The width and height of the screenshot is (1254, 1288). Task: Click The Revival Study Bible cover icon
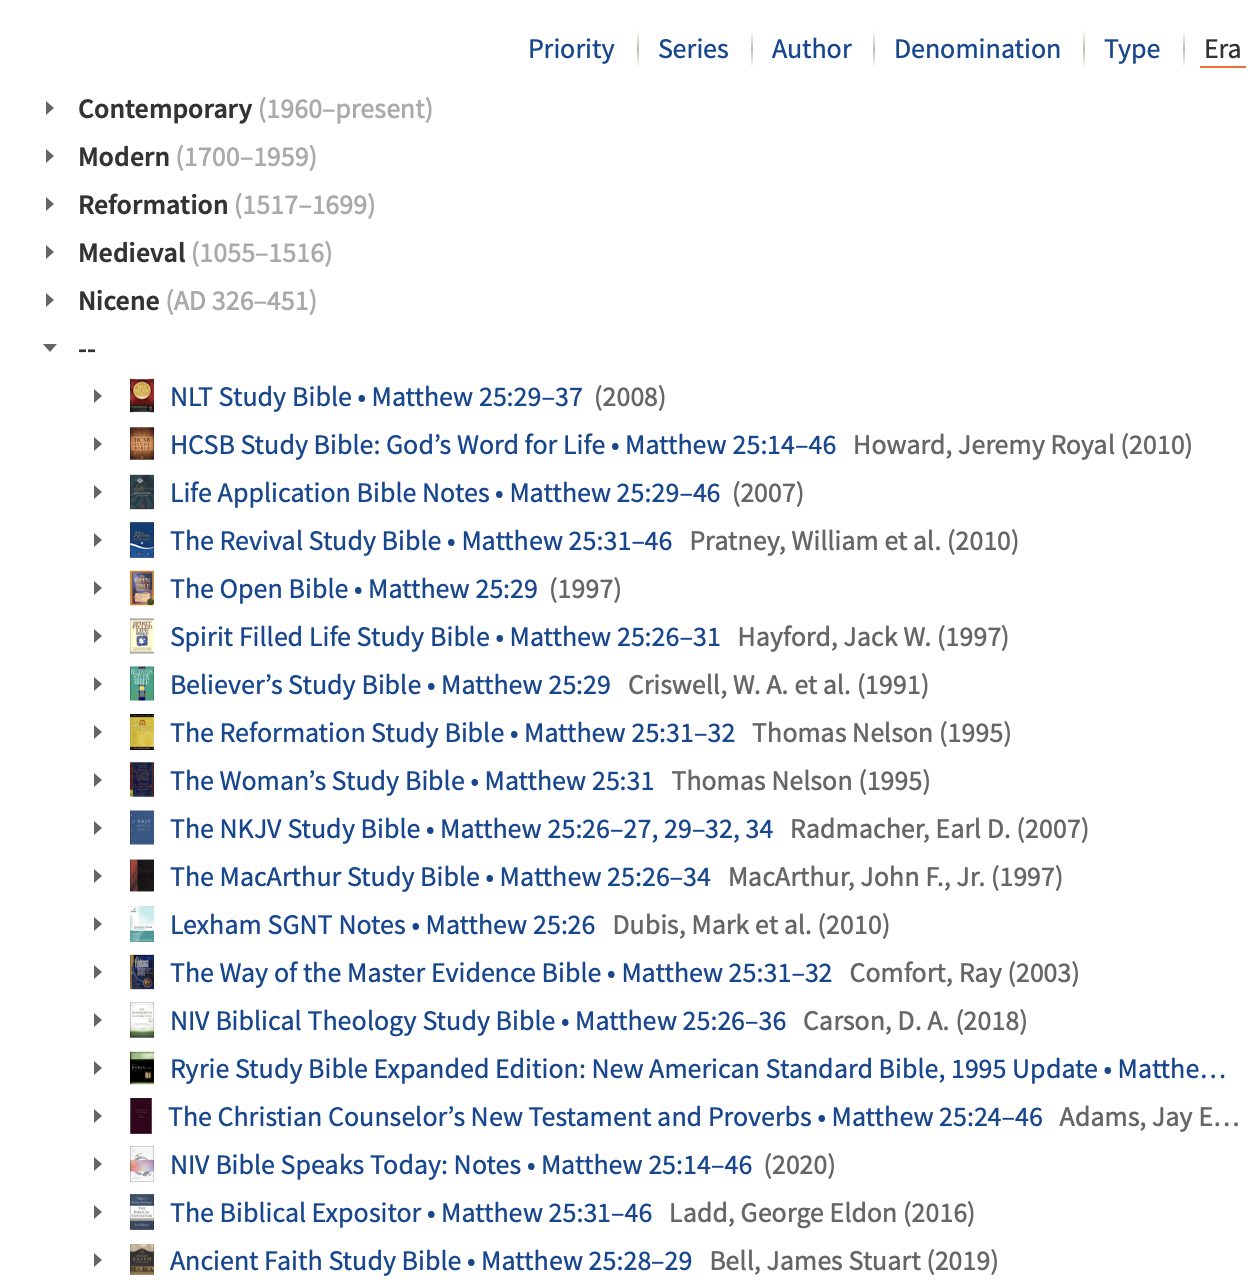[142, 540]
